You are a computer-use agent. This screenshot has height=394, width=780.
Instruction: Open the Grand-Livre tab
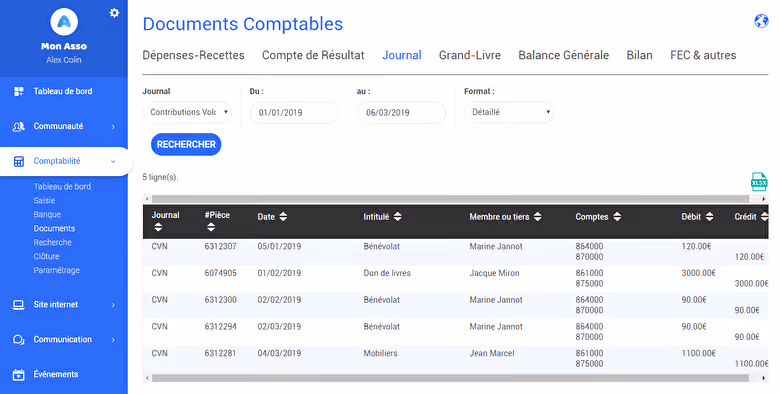pos(470,55)
